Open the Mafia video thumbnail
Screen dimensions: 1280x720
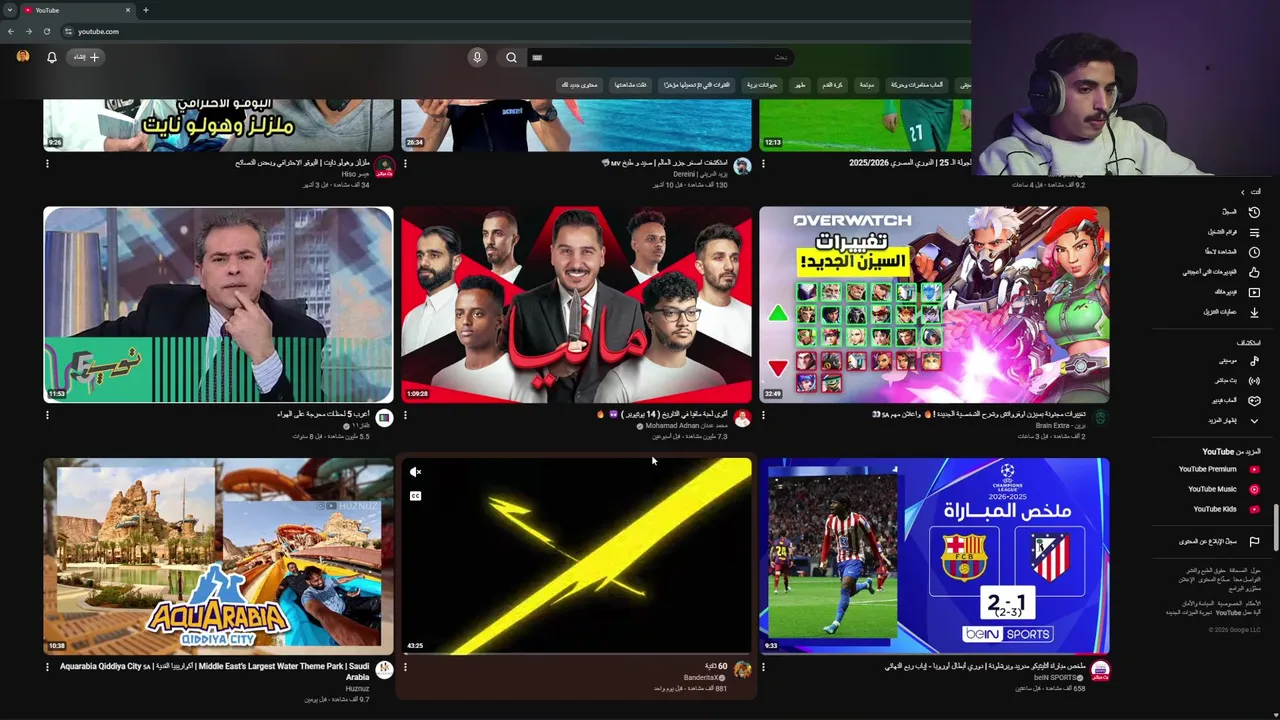(x=576, y=305)
